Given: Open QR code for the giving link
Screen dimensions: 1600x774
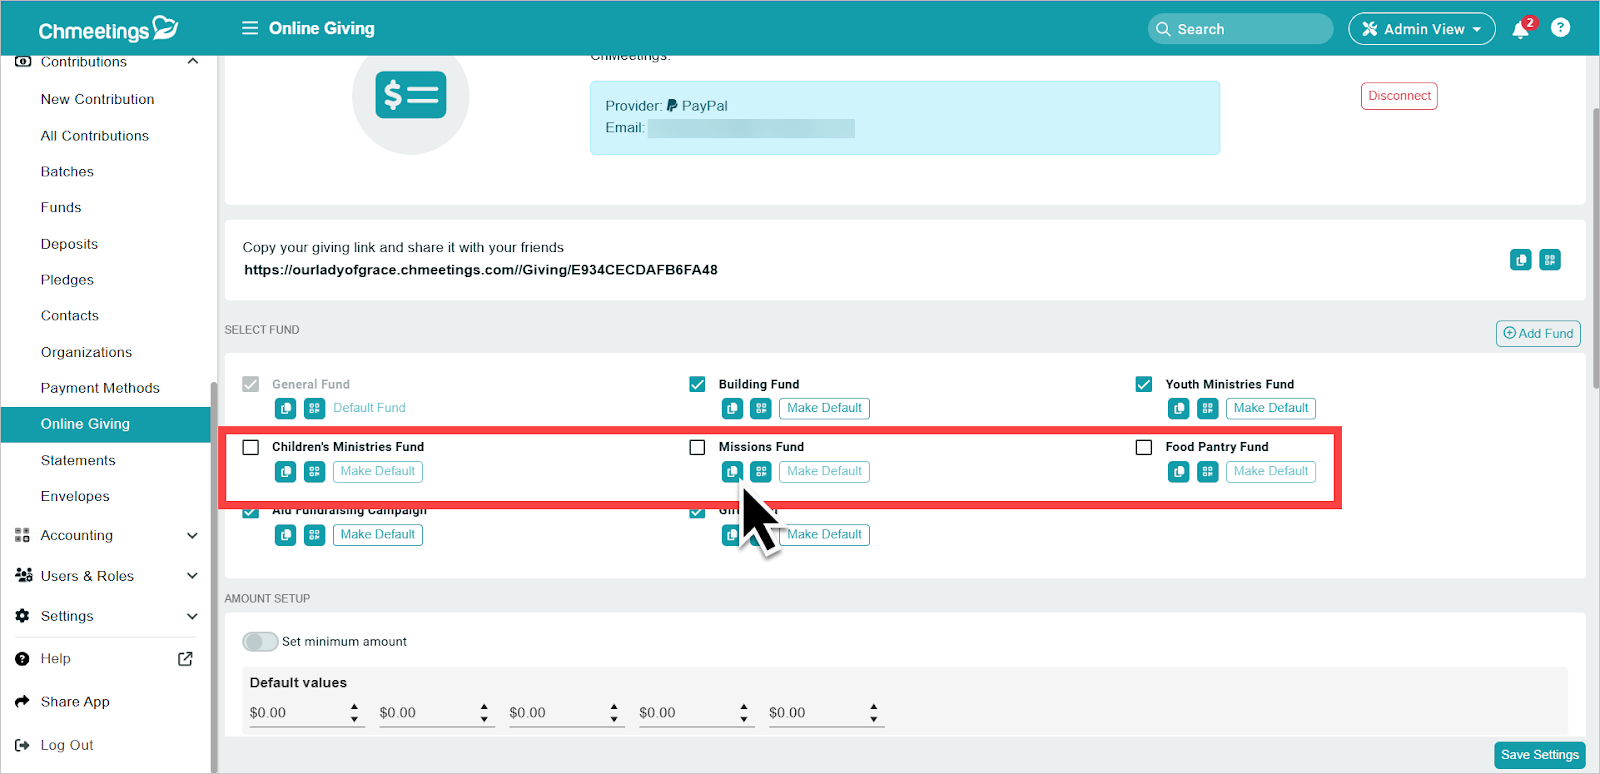Looking at the screenshot, I should 1549,260.
